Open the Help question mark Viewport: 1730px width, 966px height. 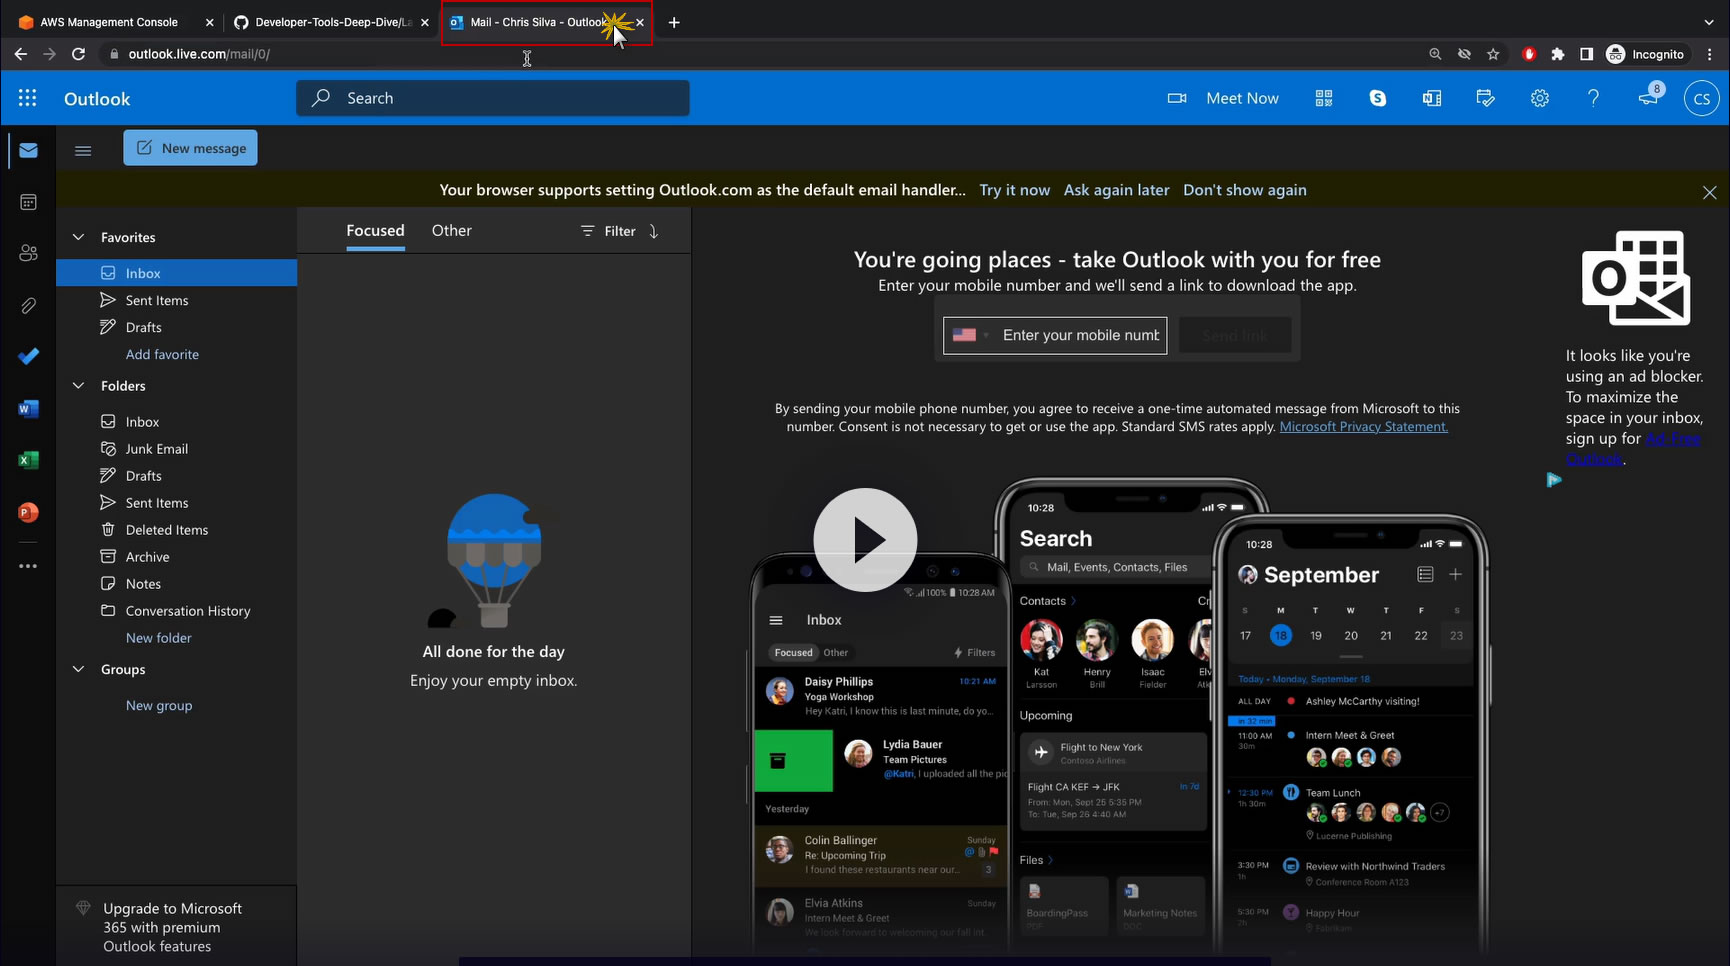(x=1594, y=98)
